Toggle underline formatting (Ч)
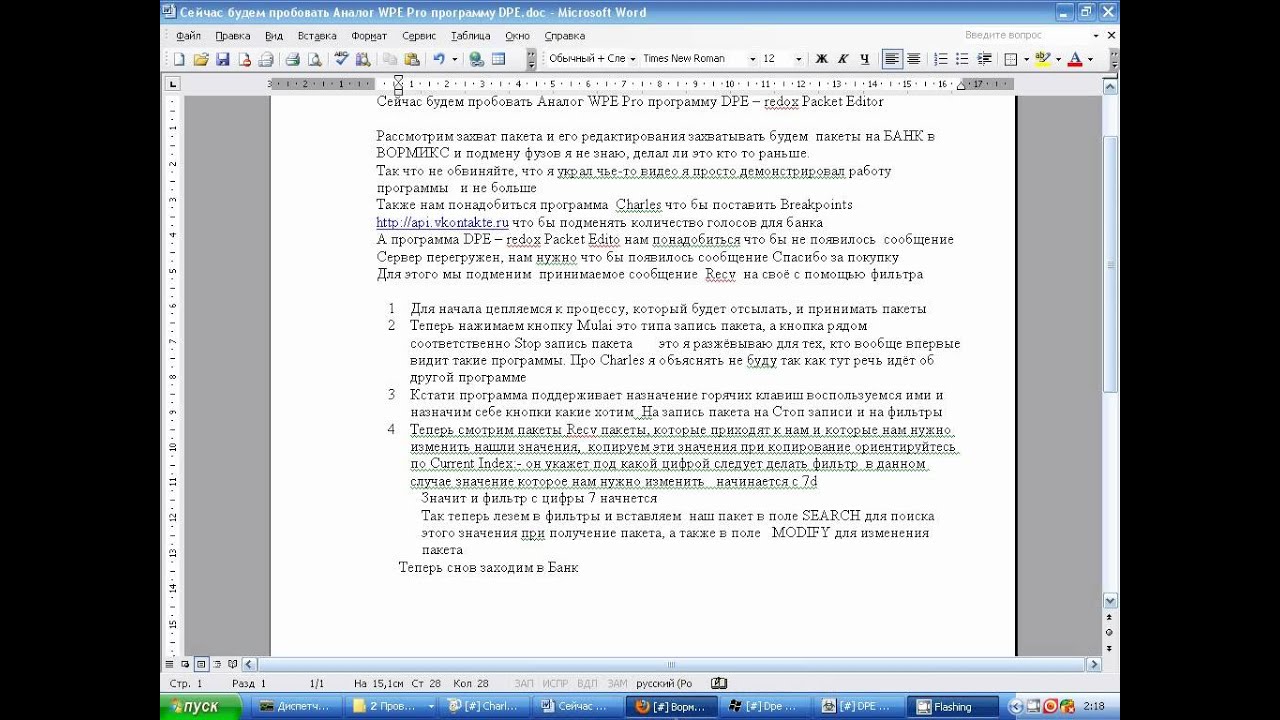Screen dimensions: 1280x720 click(x=865, y=59)
